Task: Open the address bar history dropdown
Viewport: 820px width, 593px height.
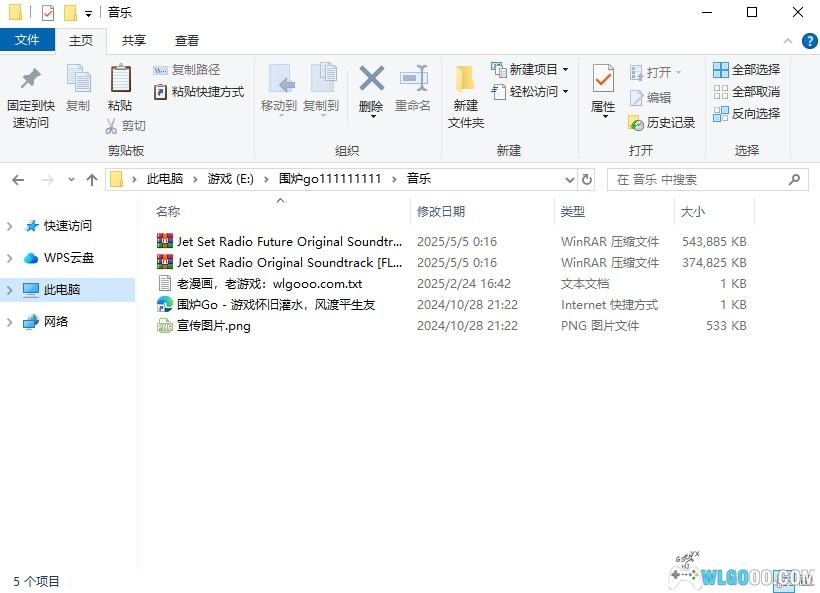Action: click(x=570, y=180)
